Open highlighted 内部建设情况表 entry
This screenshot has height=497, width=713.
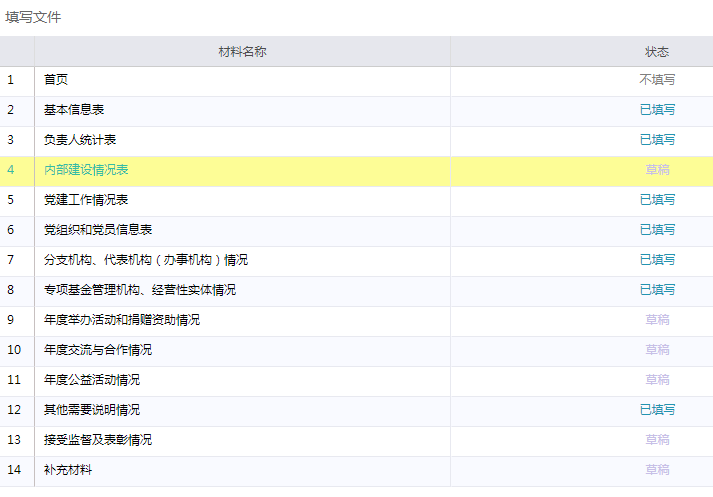pyautogui.click(x=86, y=170)
